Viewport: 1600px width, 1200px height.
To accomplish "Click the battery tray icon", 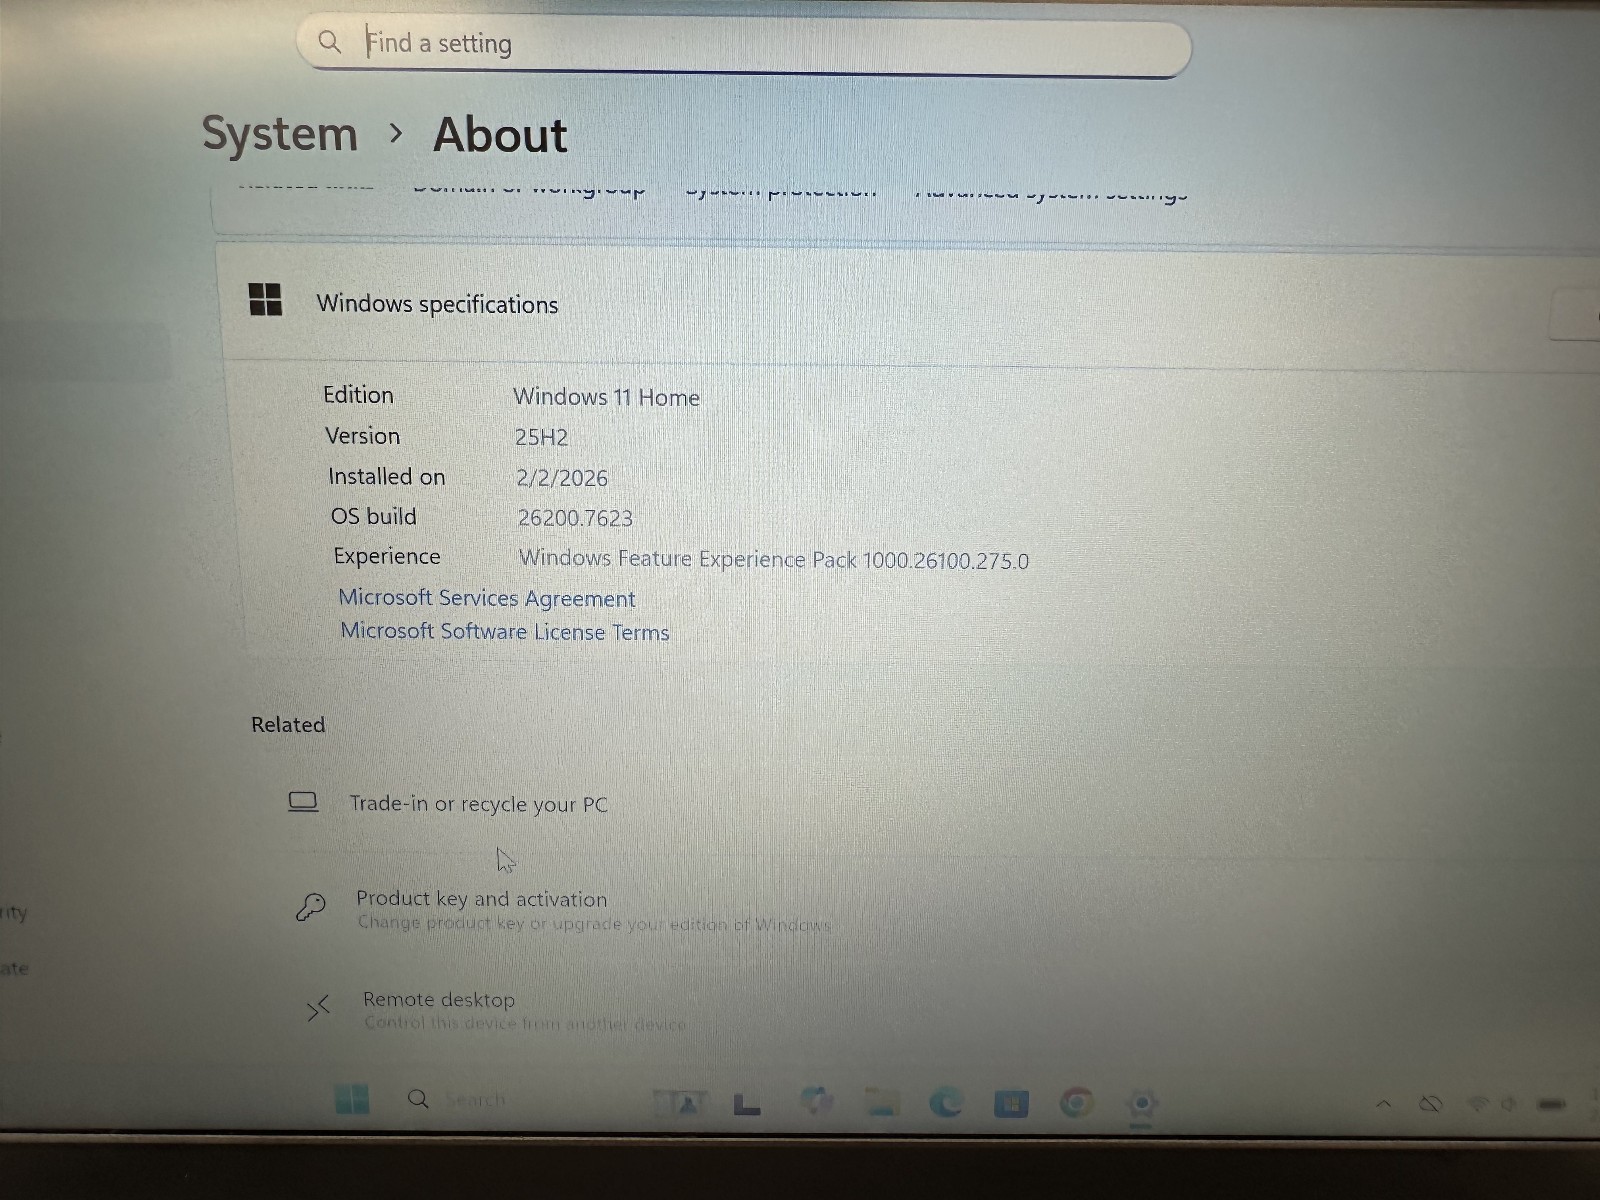I will click(x=1552, y=1104).
